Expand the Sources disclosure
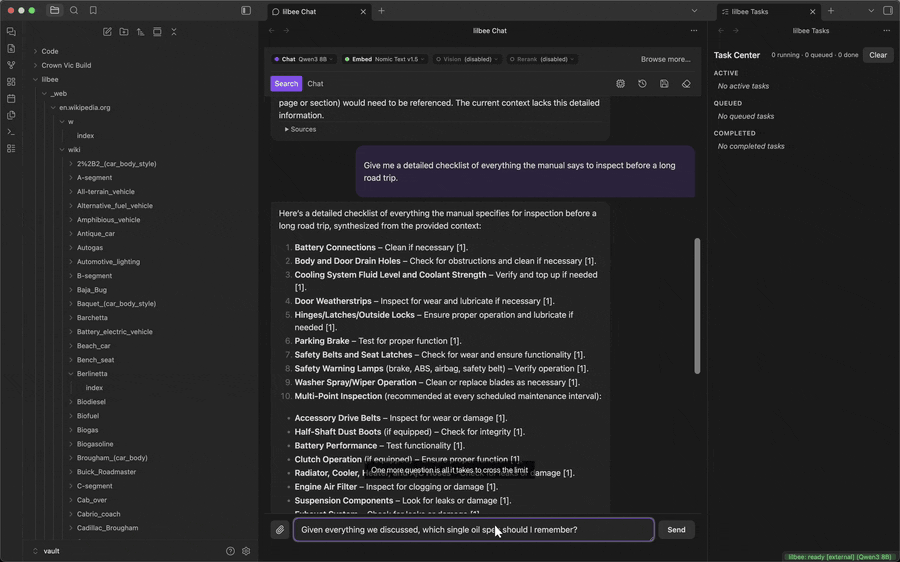 pyautogui.click(x=300, y=129)
